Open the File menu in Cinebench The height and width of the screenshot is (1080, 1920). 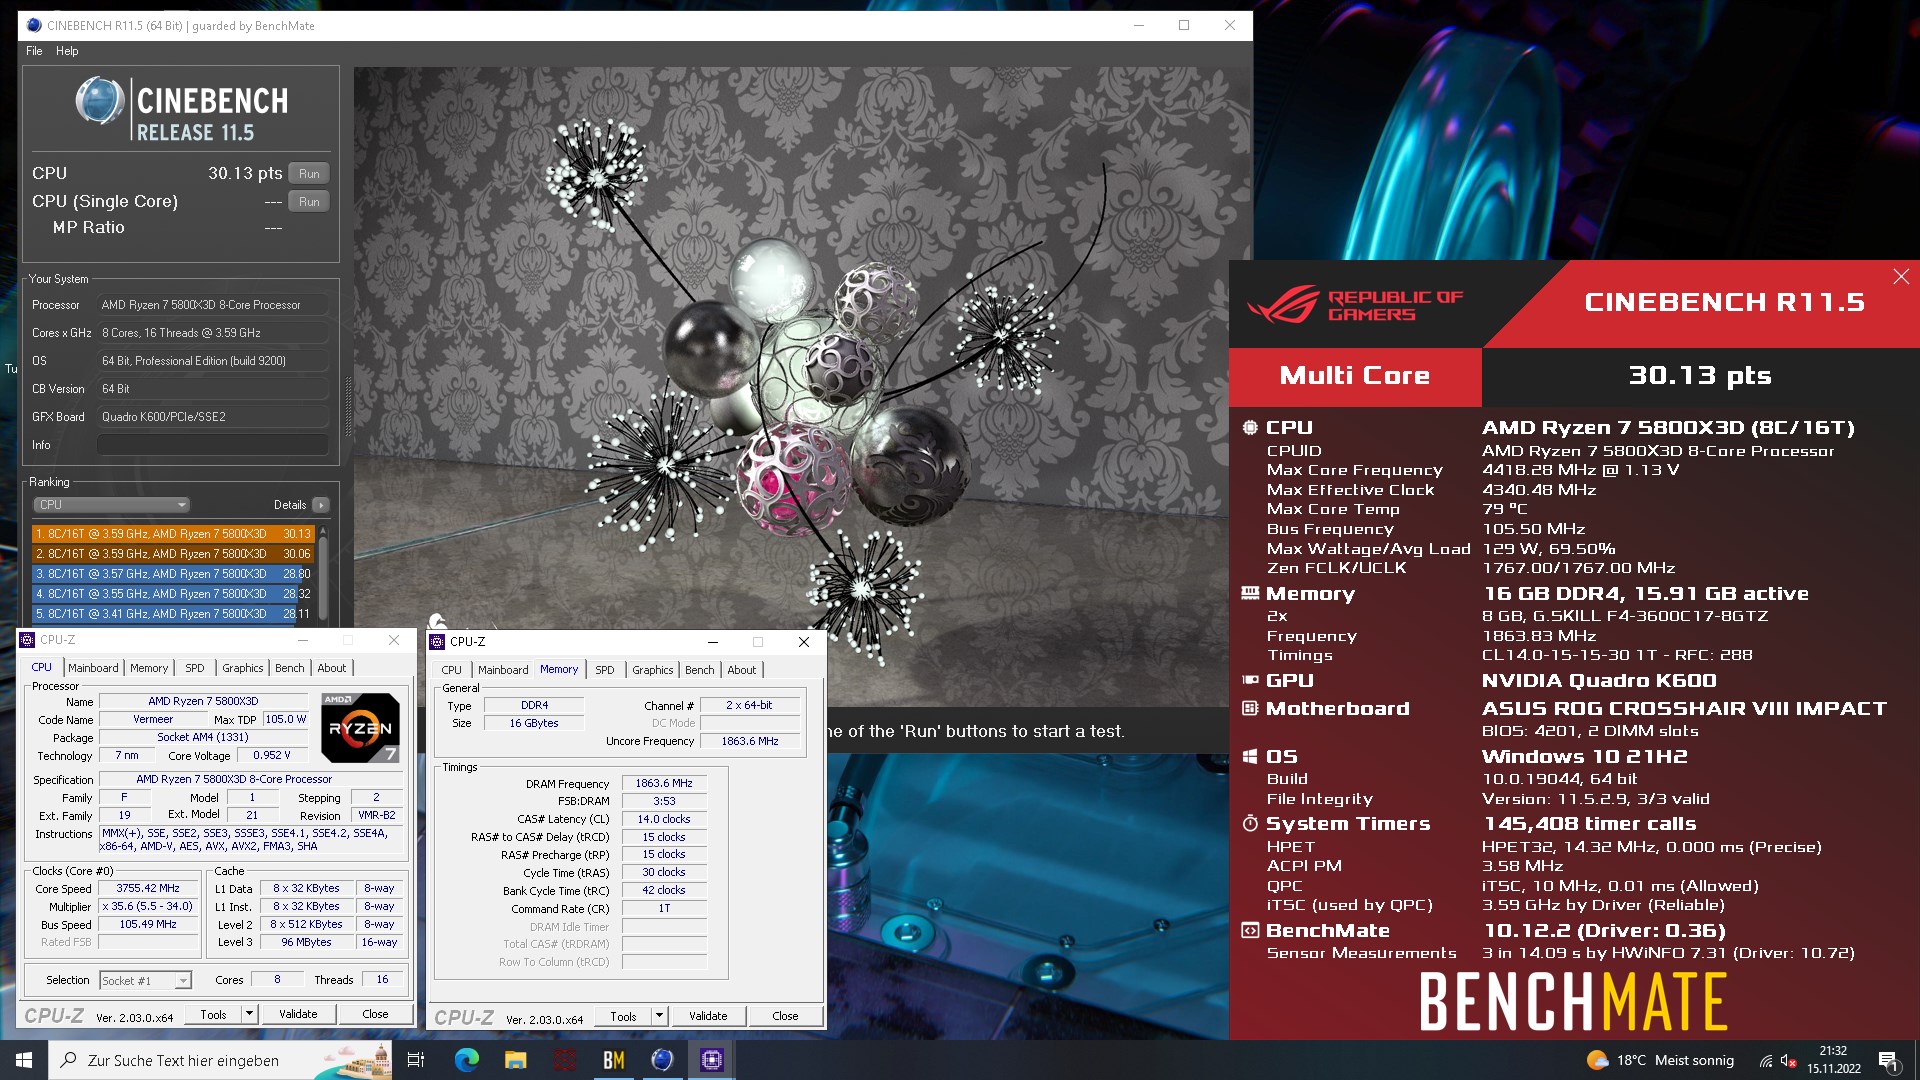point(34,51)
